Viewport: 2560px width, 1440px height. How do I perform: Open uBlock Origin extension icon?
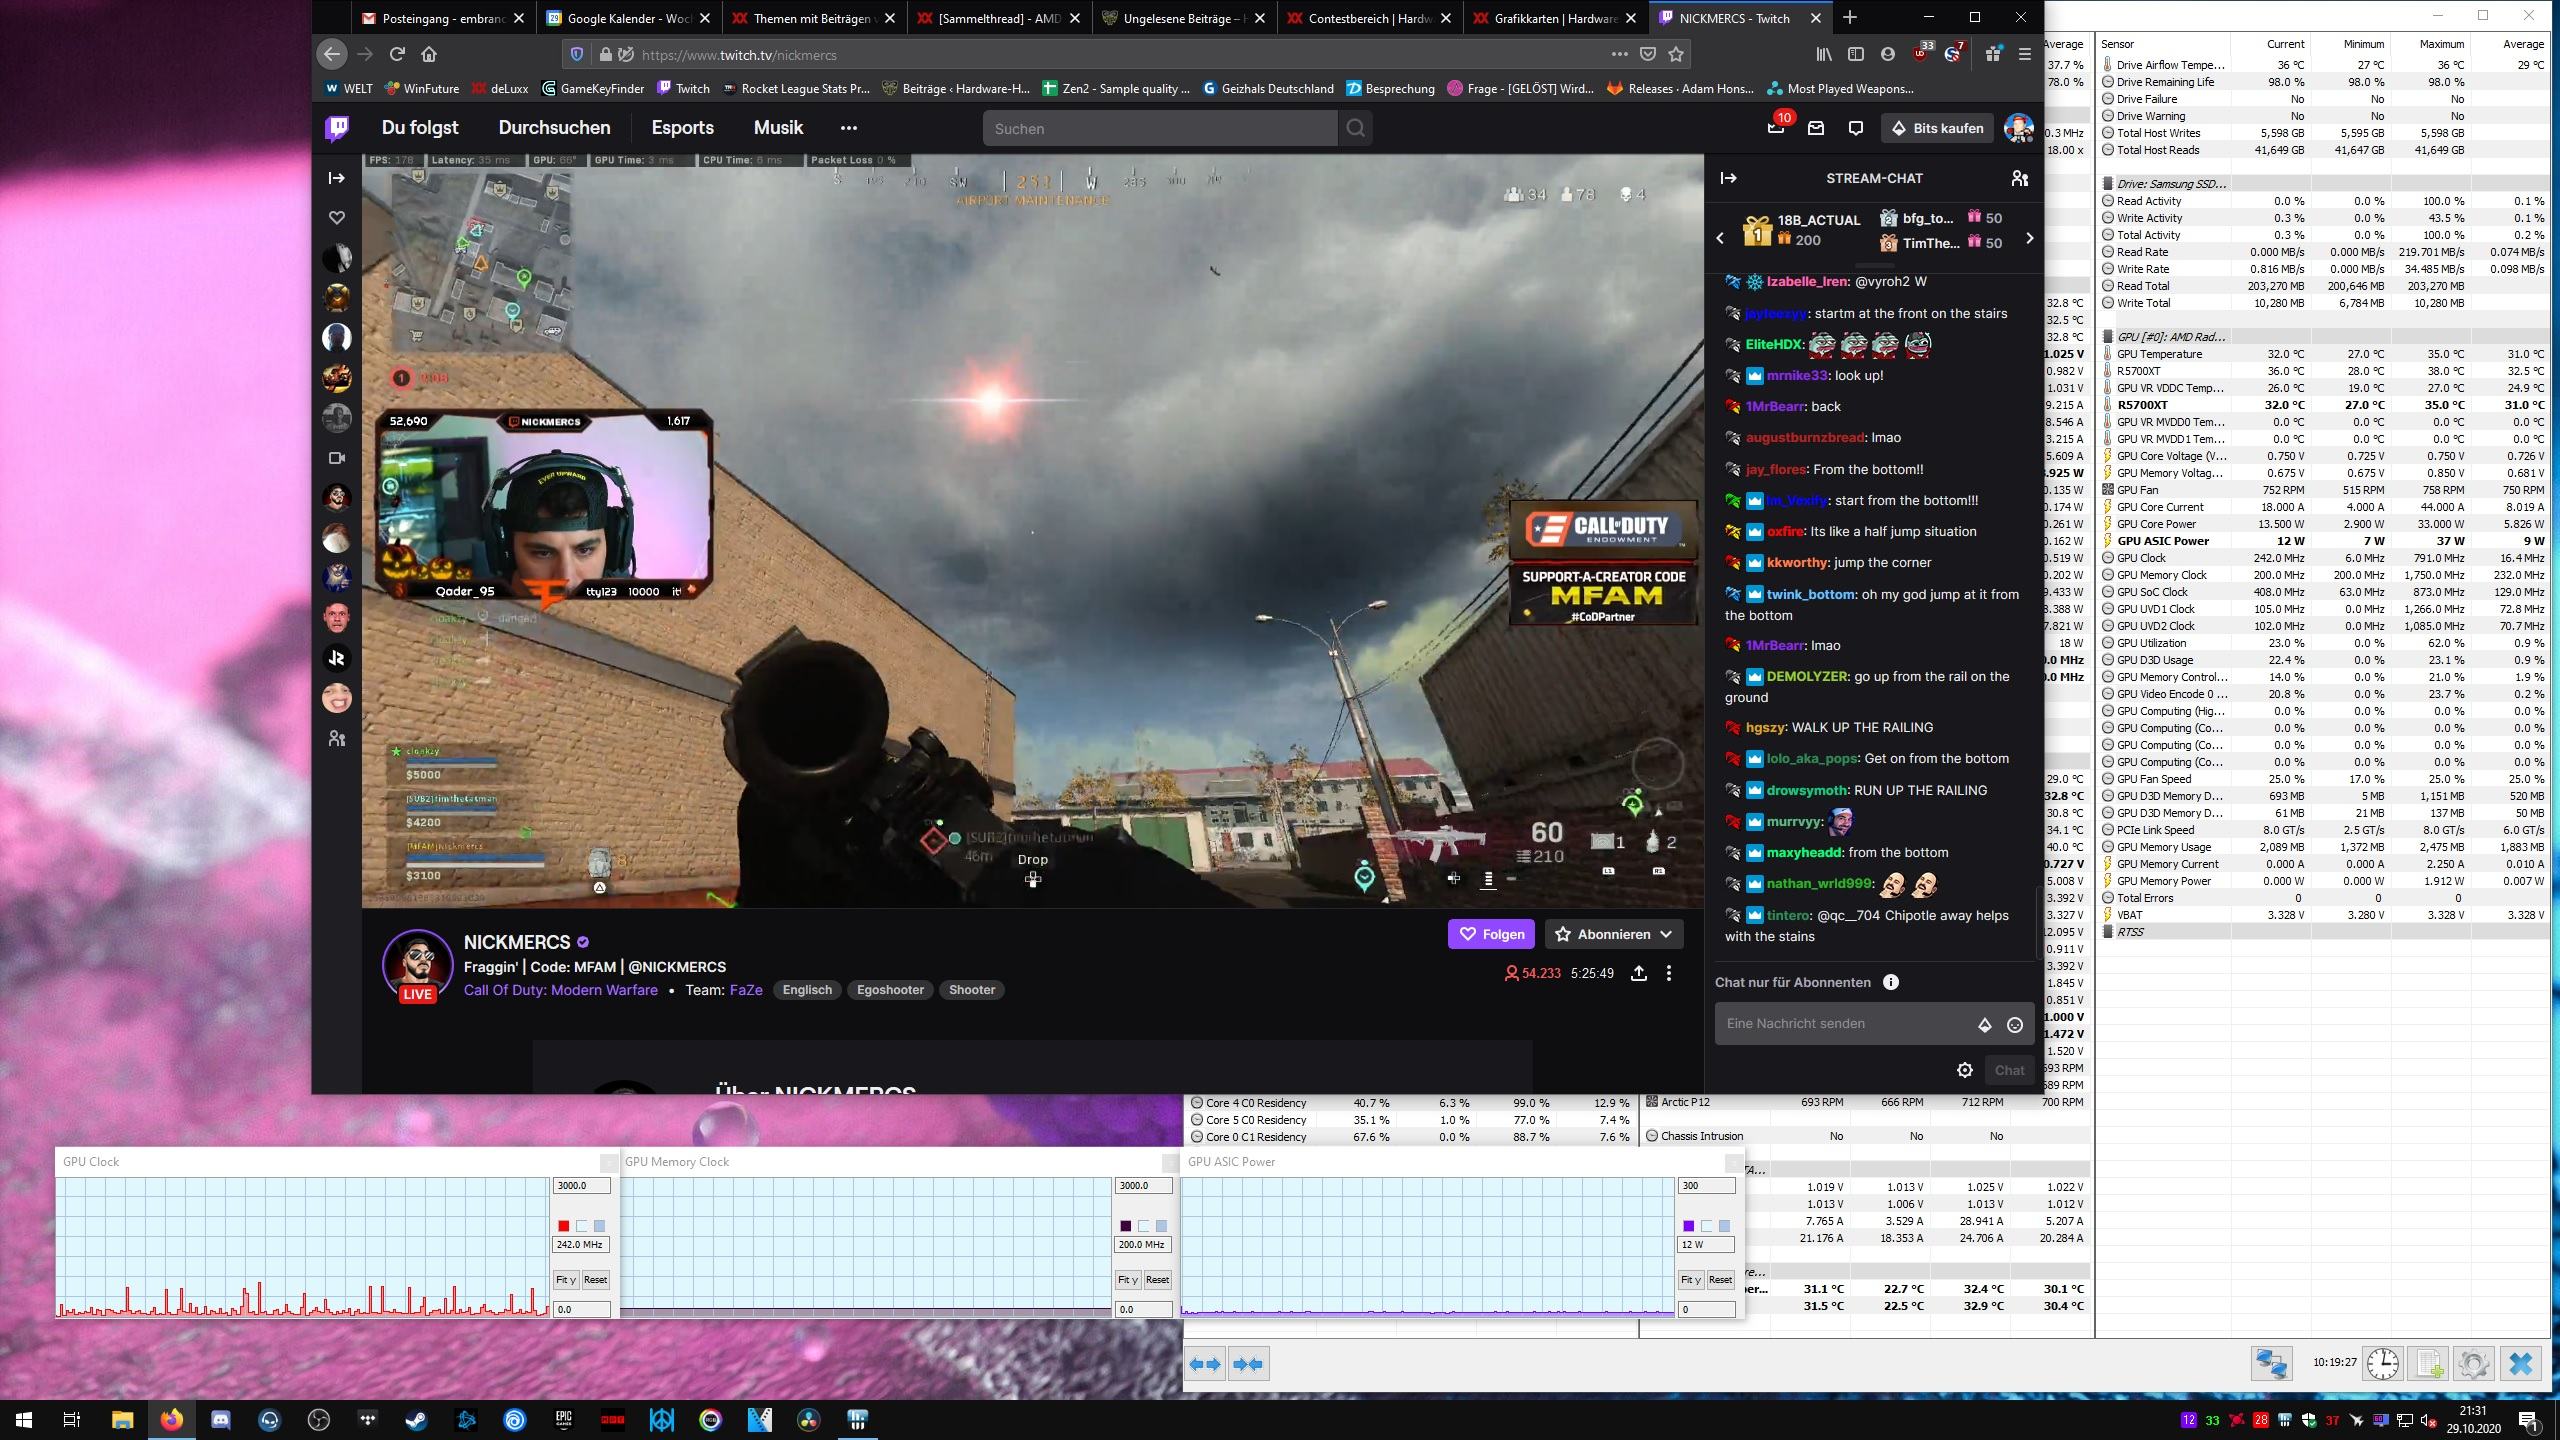[x=1921, y=54]
